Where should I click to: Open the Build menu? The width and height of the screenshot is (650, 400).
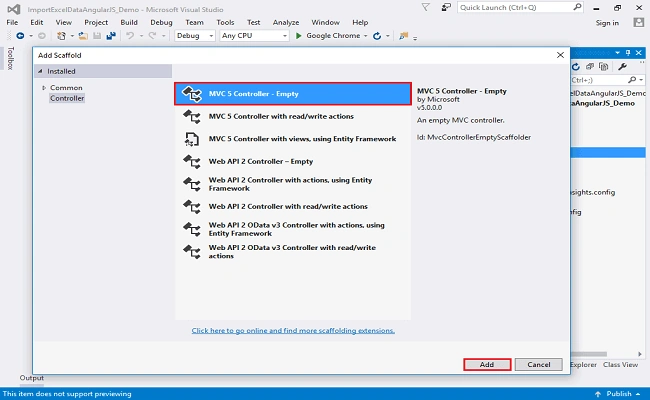point(129,22)
